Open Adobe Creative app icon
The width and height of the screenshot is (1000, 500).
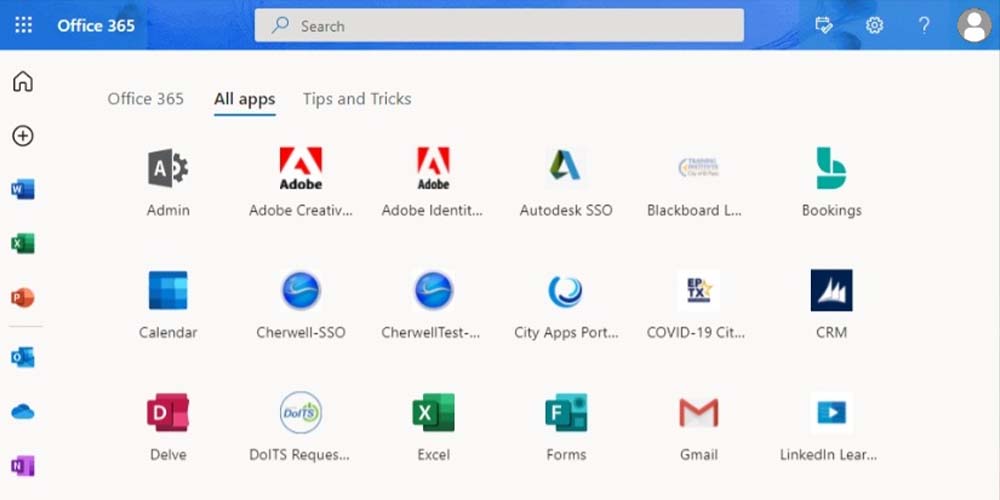[x=301, y=168]
